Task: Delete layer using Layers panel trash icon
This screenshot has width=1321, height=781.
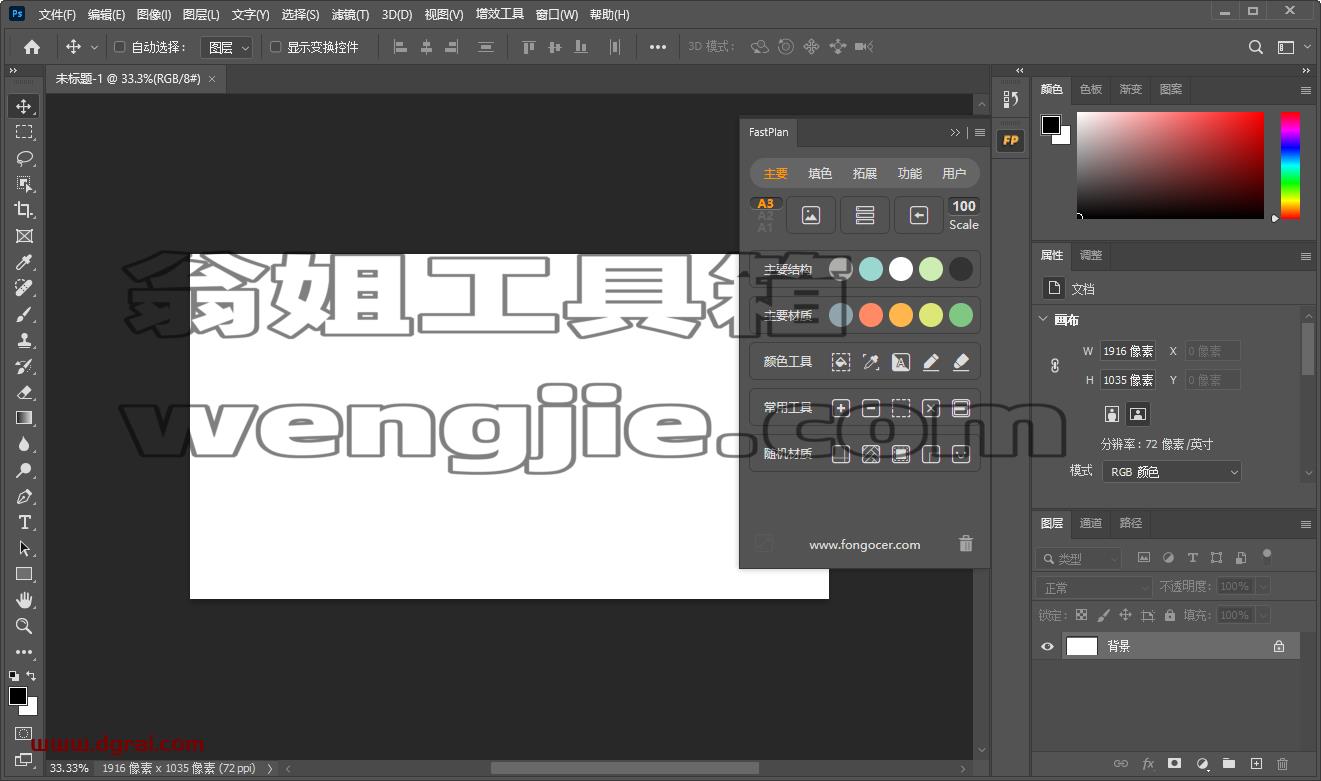Action: (1283, 764)
